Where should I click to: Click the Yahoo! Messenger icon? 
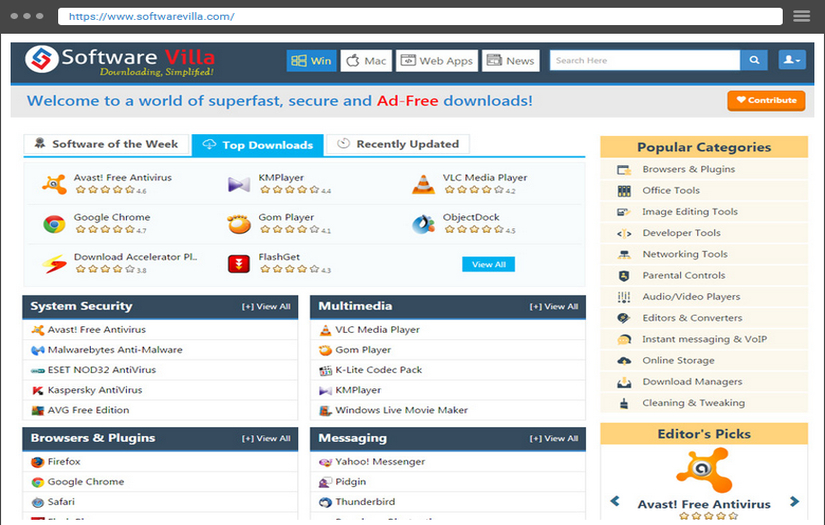(326, 462)
